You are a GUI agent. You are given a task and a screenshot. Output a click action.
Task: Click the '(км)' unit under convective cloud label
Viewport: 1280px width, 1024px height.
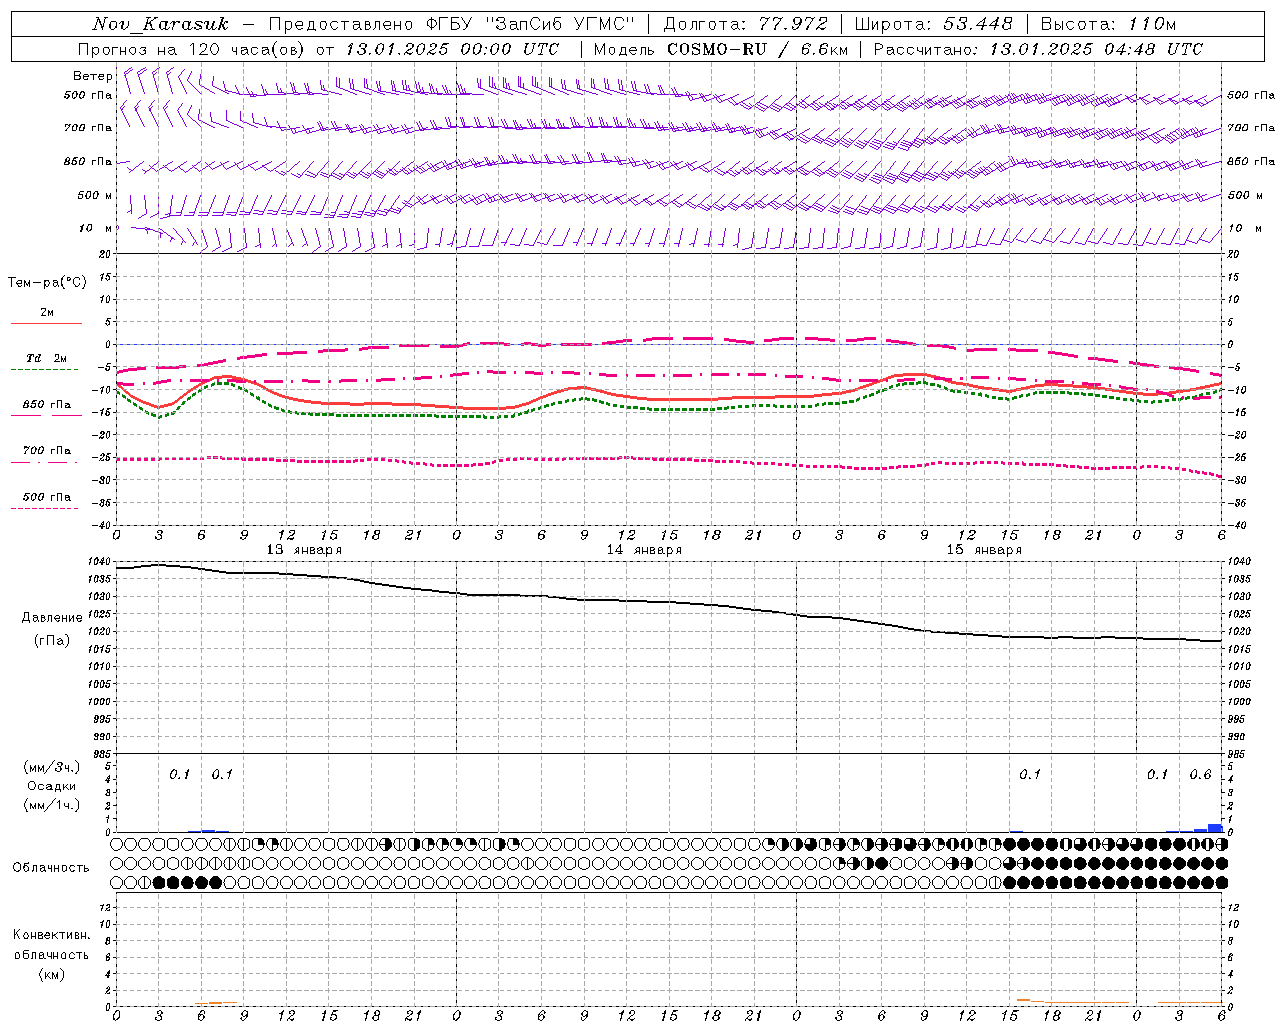point(51,973)
